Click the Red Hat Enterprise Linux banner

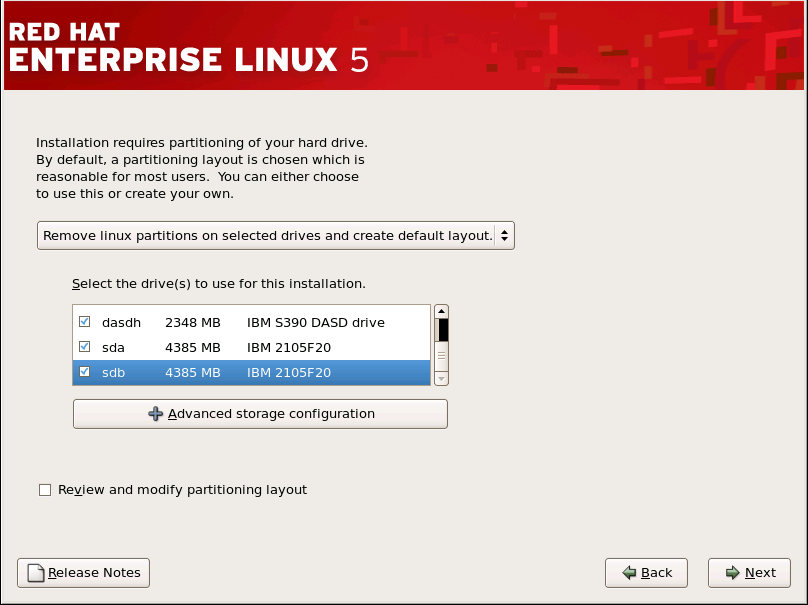(404, 46)
